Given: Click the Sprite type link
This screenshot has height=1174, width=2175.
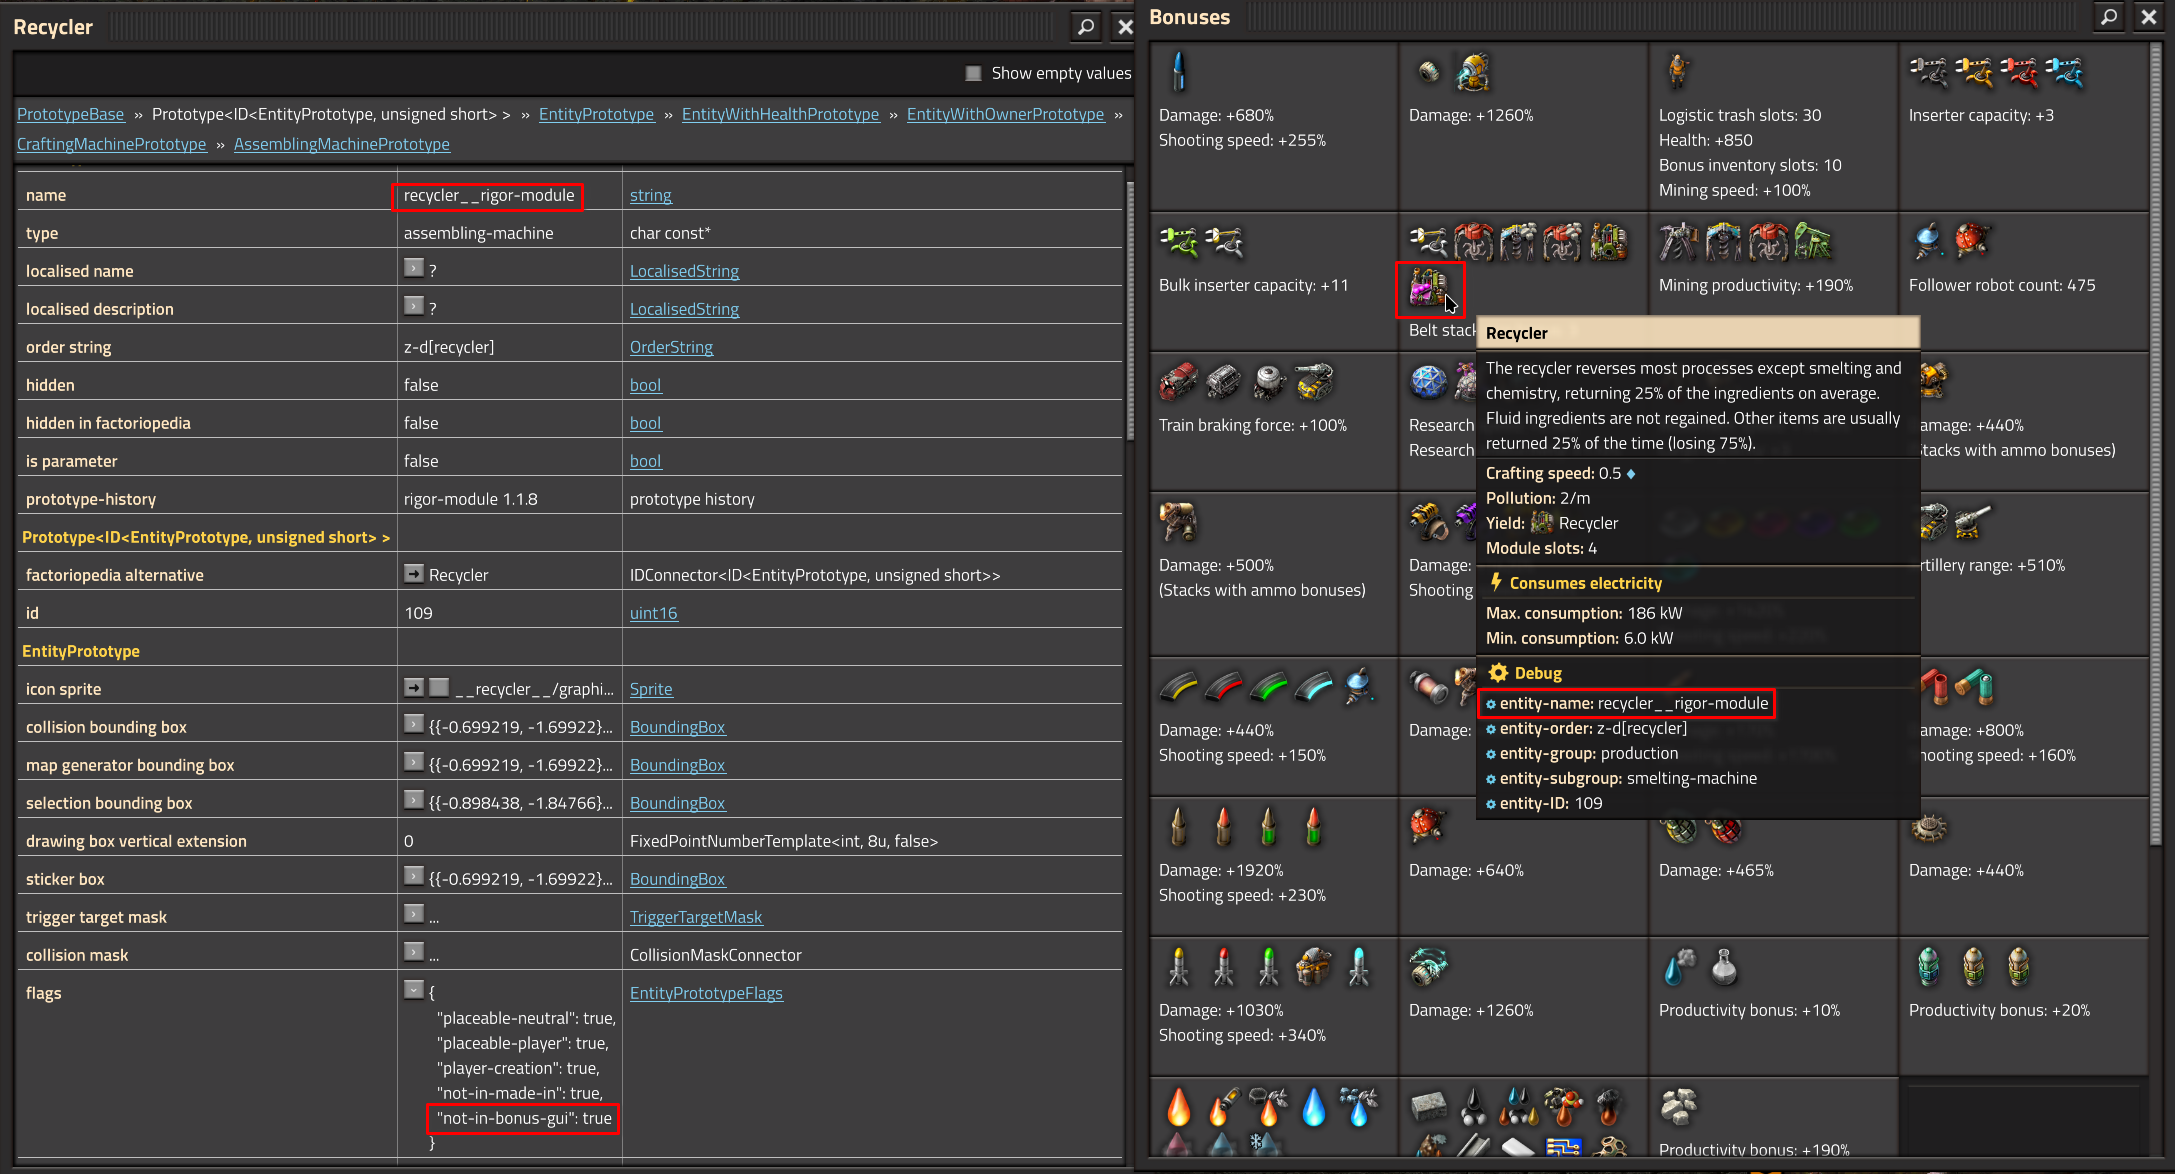Looking at the screenshot, I should click(651, 689).
